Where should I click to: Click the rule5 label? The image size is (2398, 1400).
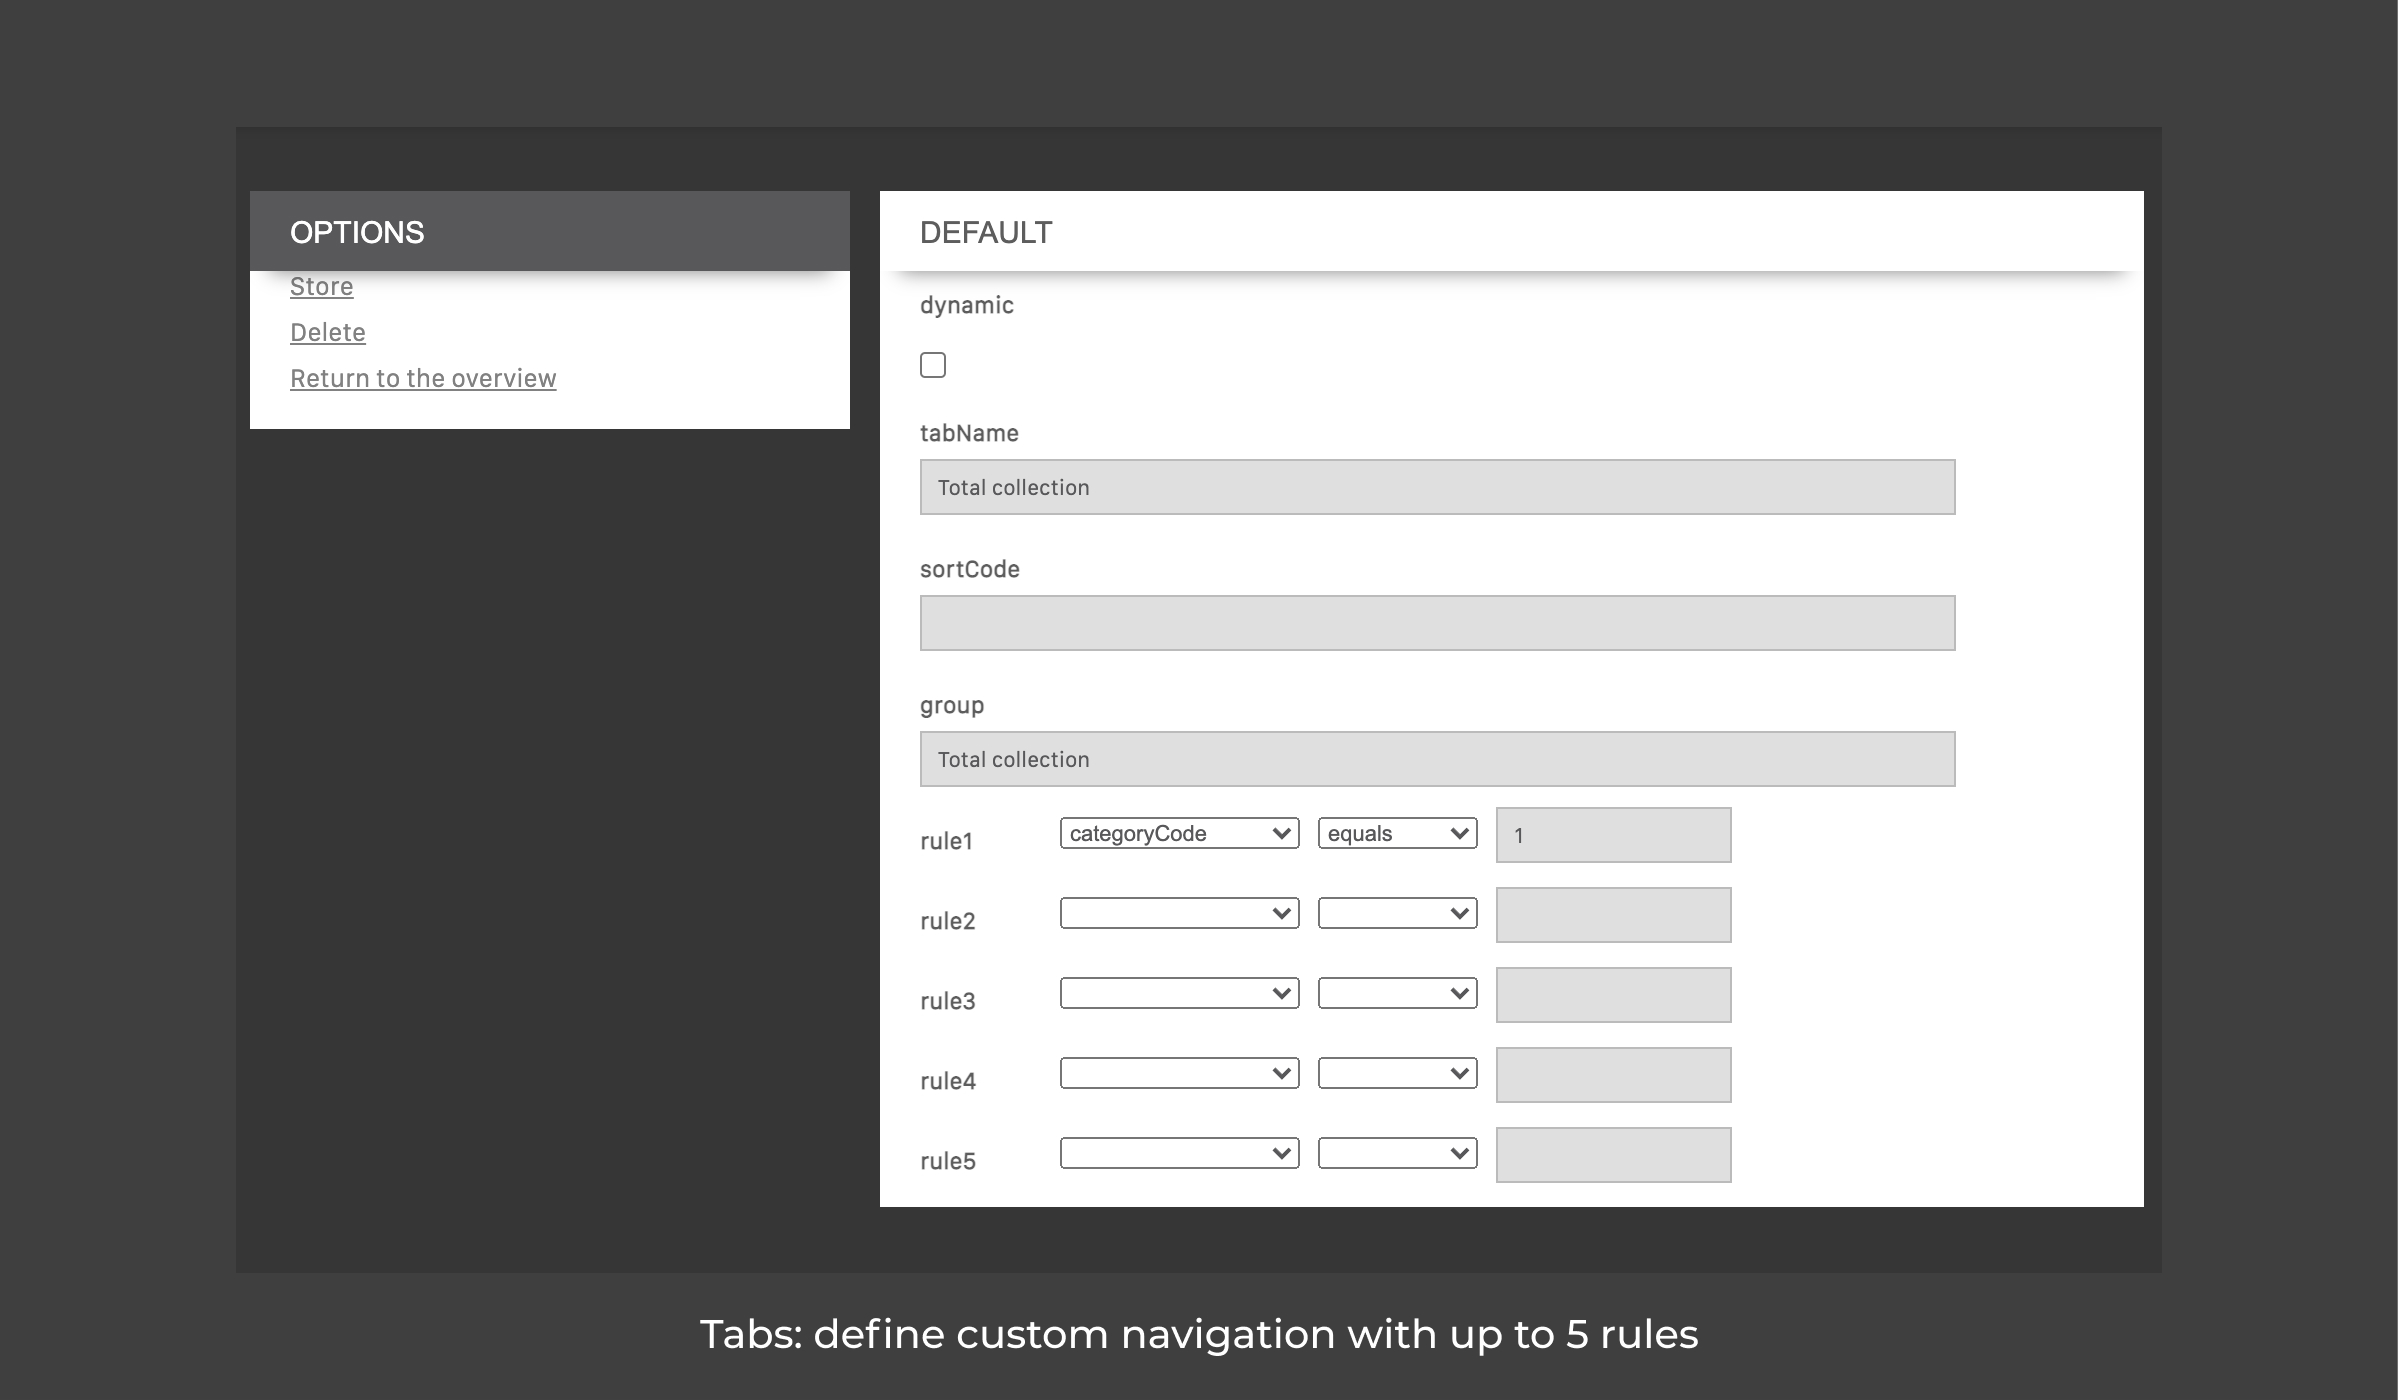(x=947, y=1161)
